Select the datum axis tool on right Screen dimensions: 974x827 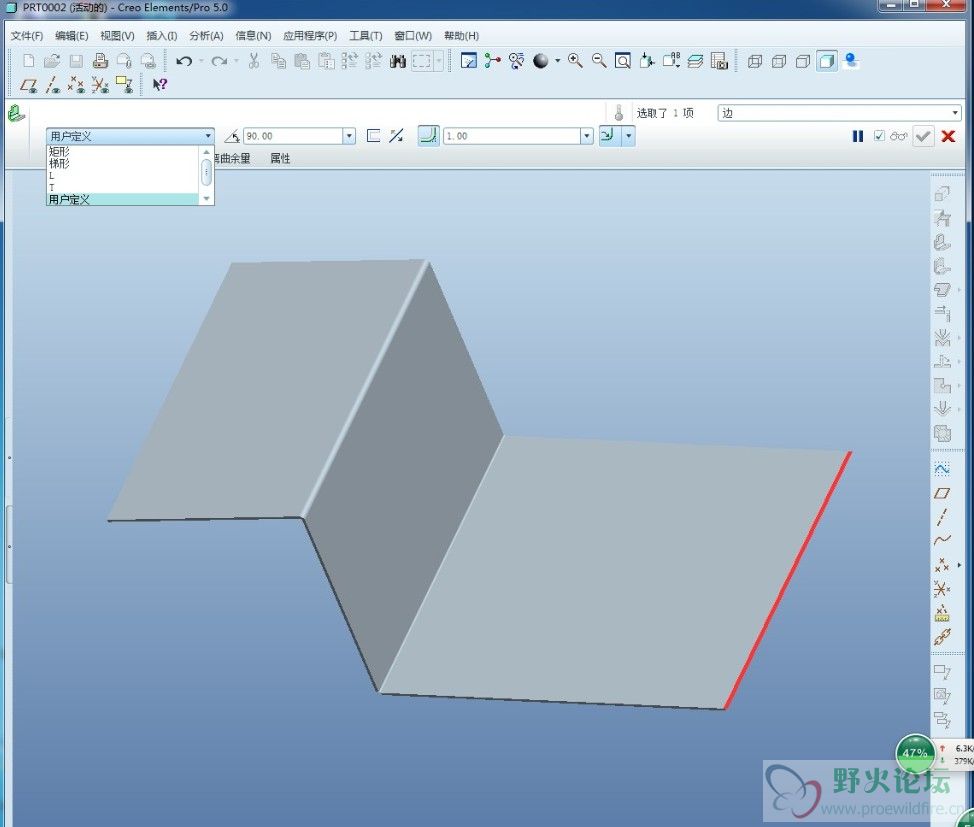click(x=942, y=517)
